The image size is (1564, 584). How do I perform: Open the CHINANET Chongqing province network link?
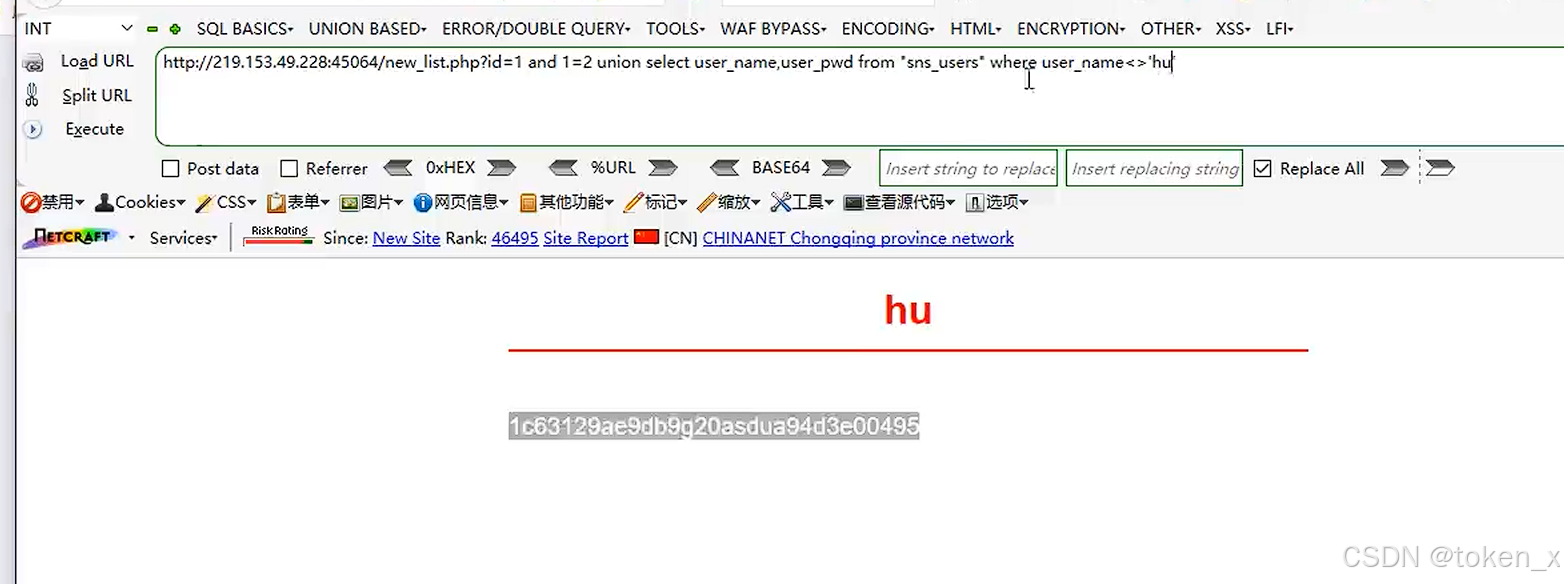tap(858, 238)
